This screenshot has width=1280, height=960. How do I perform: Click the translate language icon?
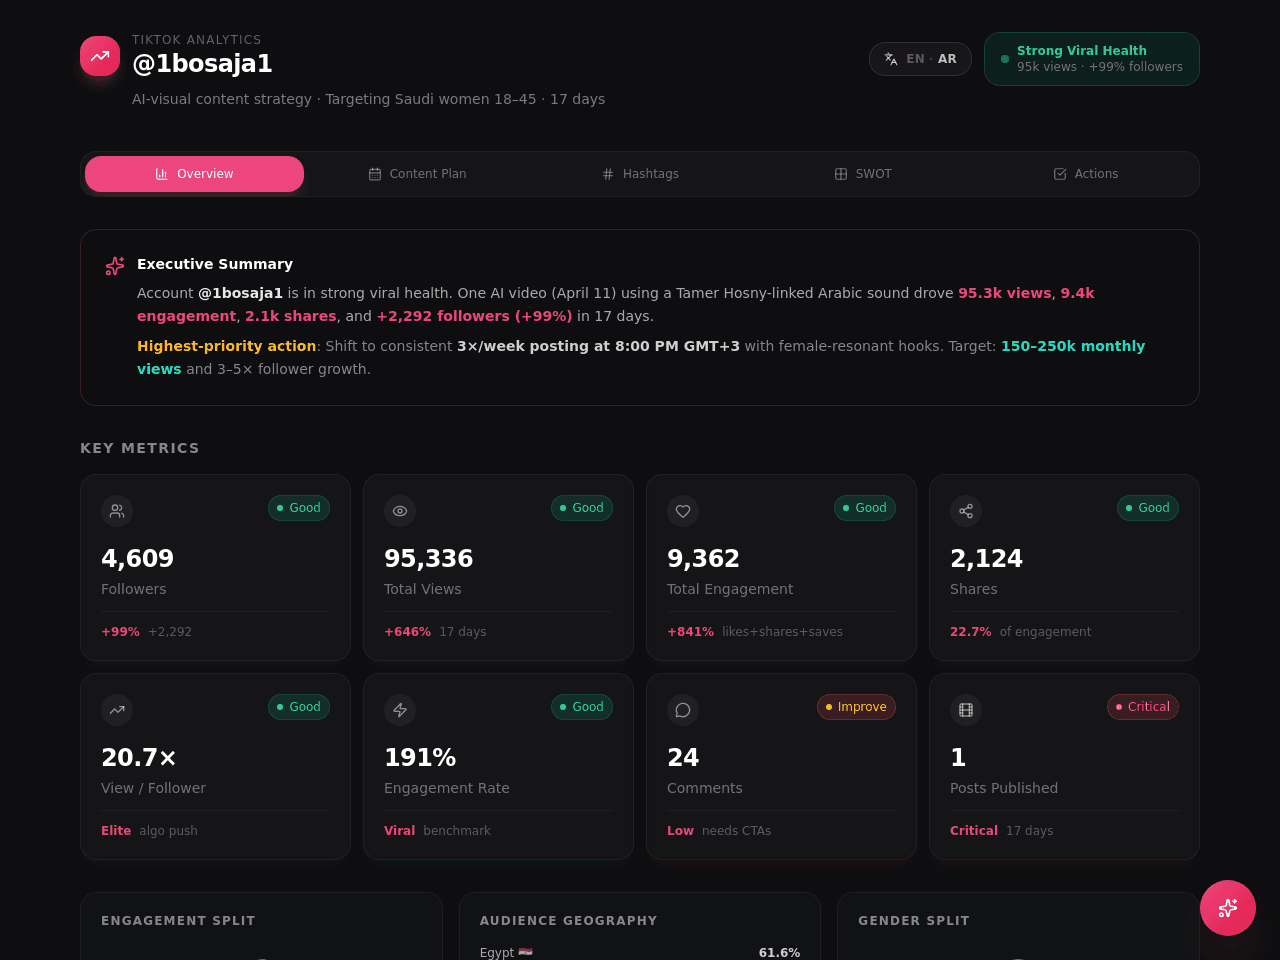[891, 59]
